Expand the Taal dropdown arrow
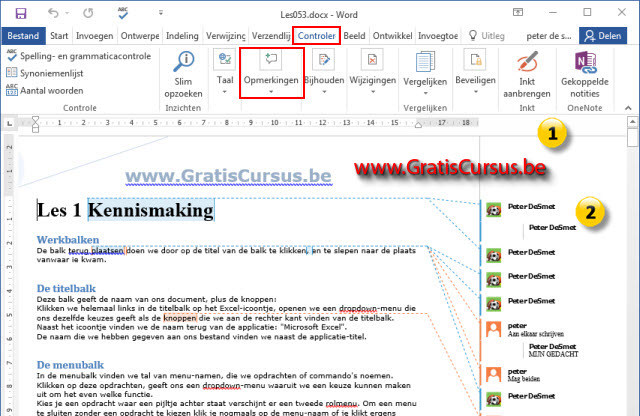The height and width of the screenshot is (416, 640). click(x=224, y=92)
